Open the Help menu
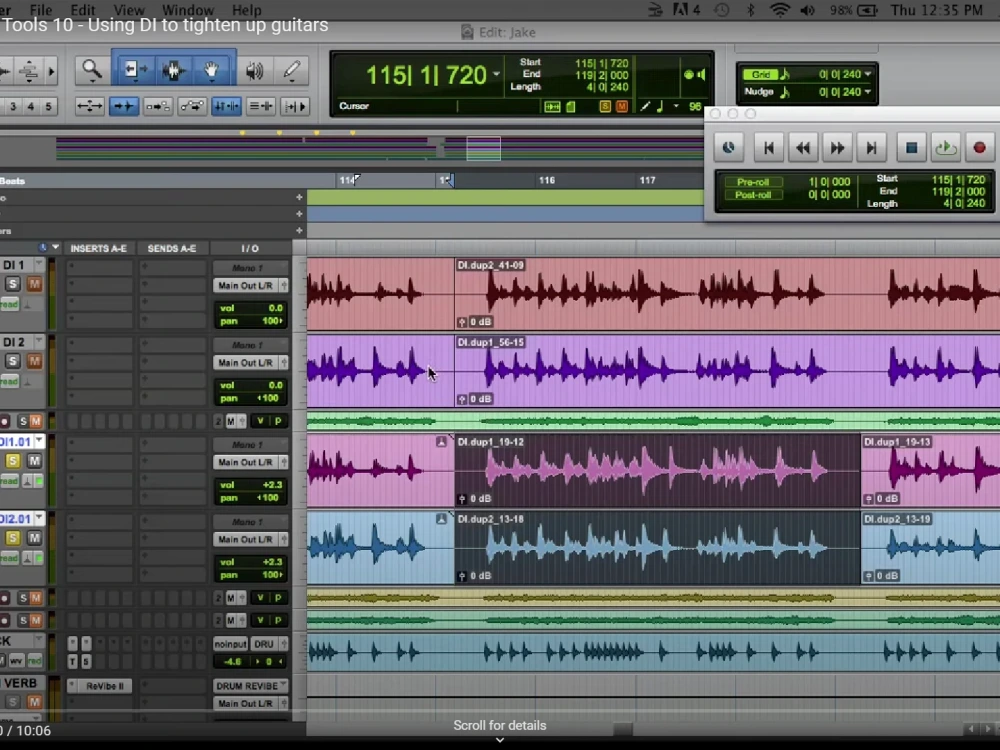The image size is (1000, 750). [246, 10]
